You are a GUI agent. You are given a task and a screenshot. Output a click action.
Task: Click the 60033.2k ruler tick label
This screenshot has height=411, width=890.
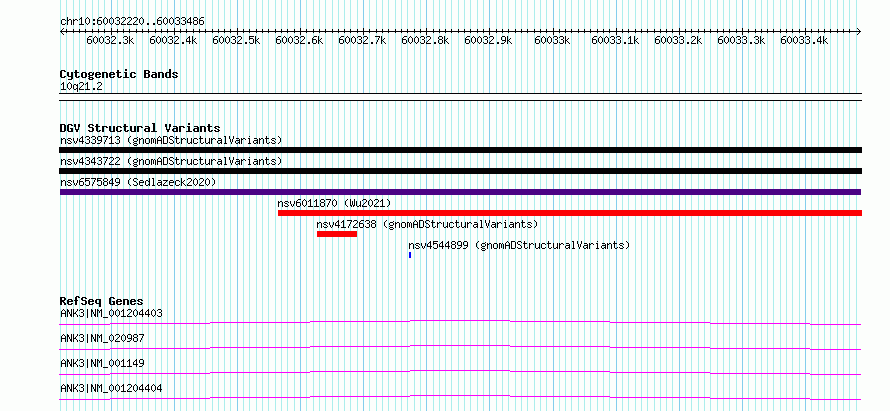pos(678,40)
